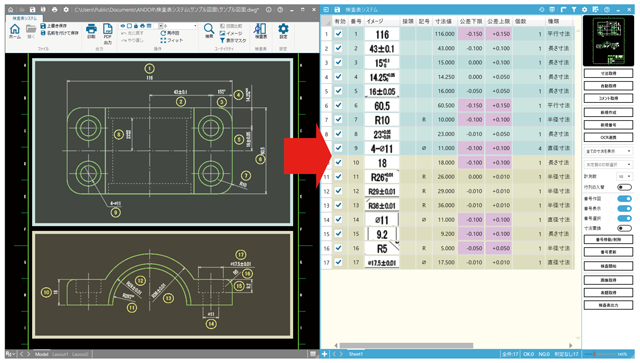The width and height of the screenshot is (640, 363).
Task: Click the drawing preview thumbnail
Action: click(608, 41)
